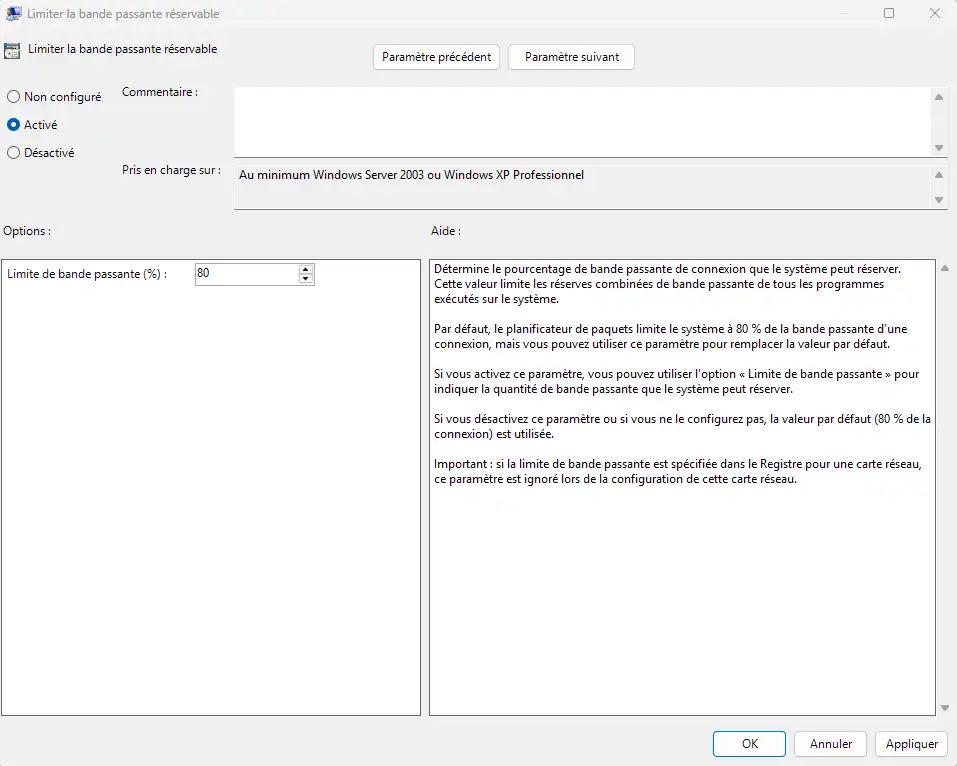Click the "Paramètre suivant" button
This screenshot has width=957, height=766.
(571, 57)
